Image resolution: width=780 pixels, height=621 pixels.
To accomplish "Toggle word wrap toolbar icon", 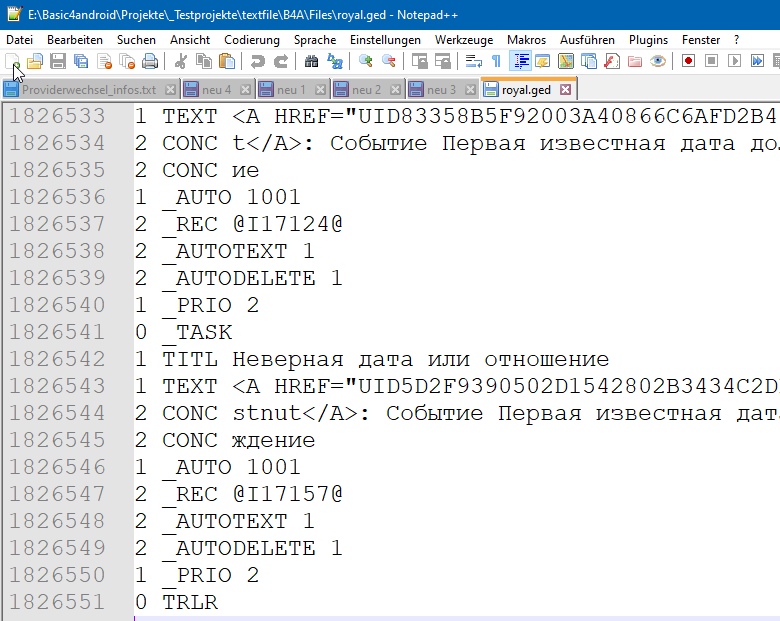I will (474, 61).
